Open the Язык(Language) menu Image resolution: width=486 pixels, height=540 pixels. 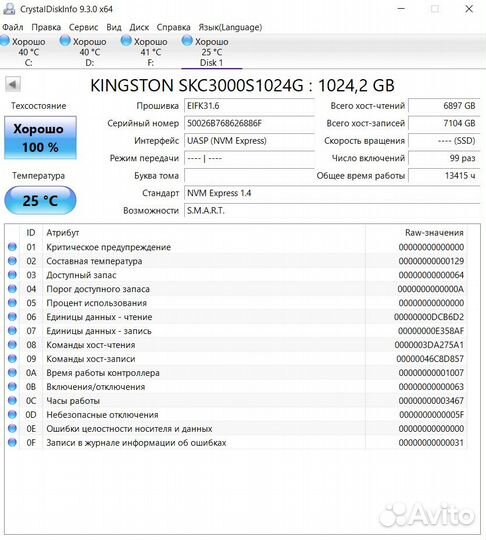coord(230,27)
